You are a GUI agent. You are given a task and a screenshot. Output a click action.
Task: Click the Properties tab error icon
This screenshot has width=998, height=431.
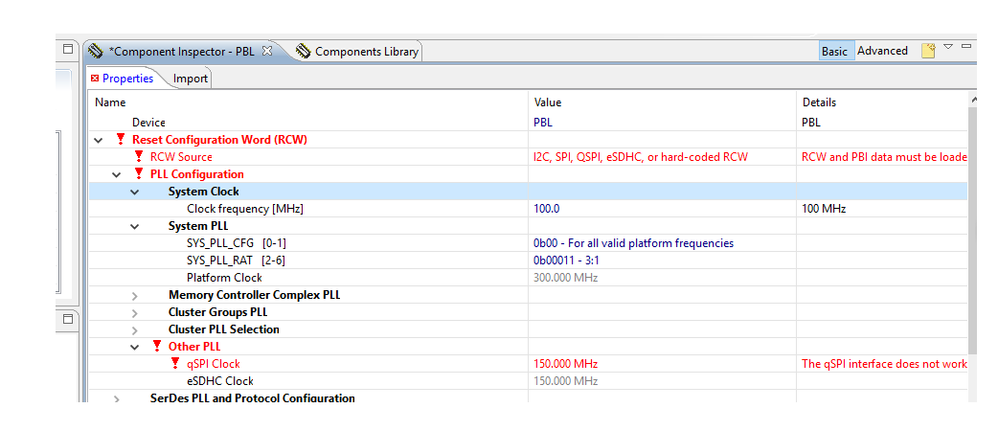(x=95, y=78)
